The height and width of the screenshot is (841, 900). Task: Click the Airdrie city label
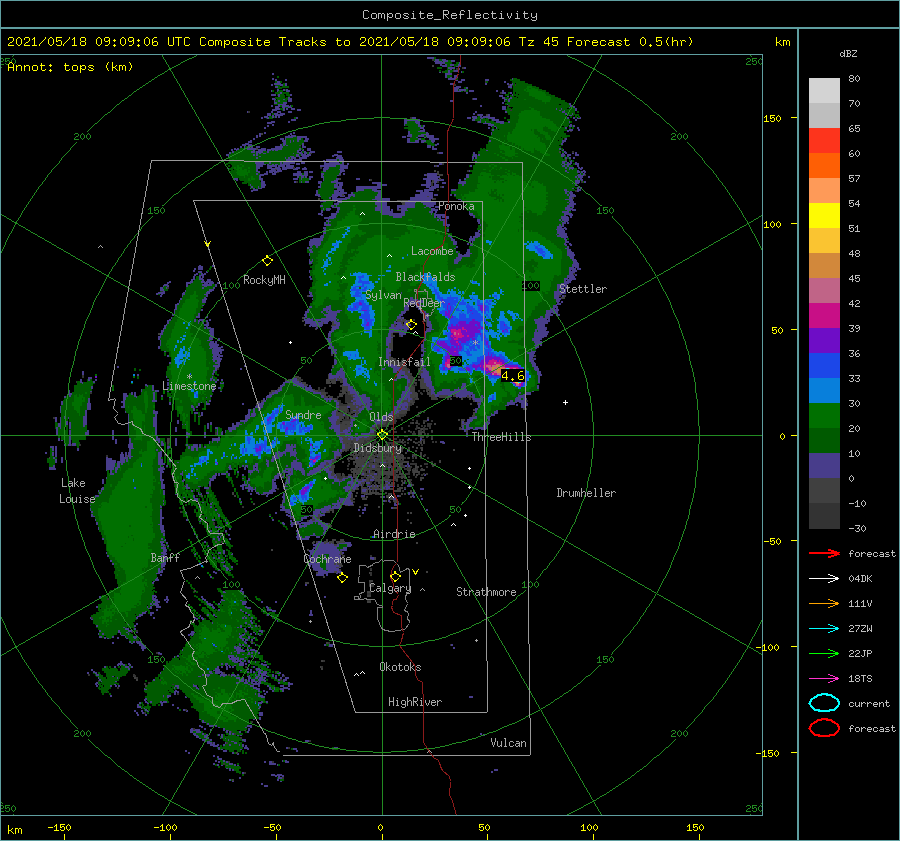pos(394,534)
